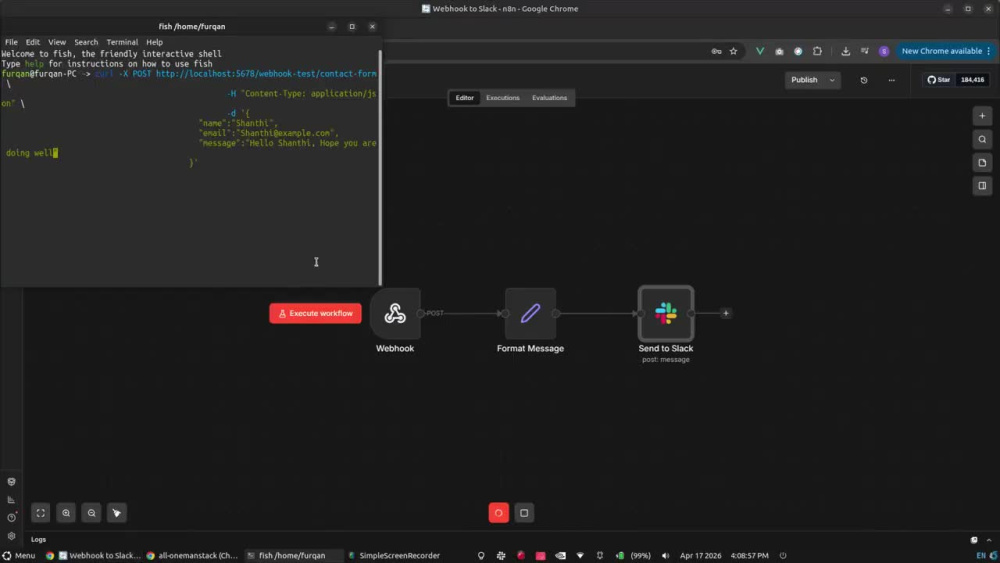Click the square stop button on canvas

pyautogui.click(x=524, y=513)
